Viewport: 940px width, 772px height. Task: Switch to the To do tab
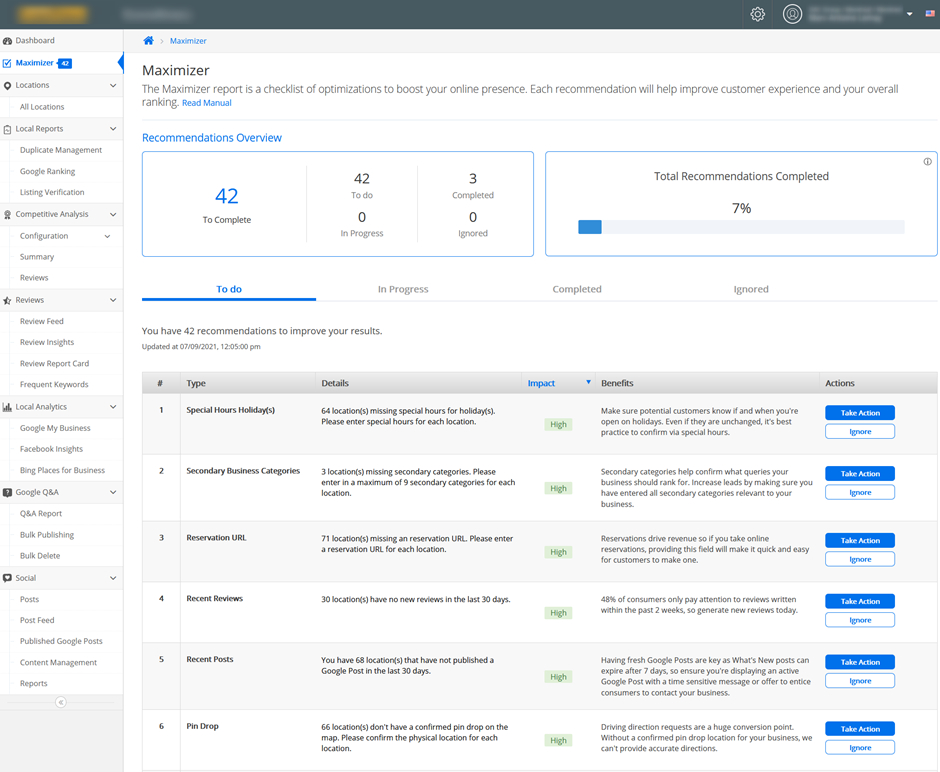coord(229,290)
